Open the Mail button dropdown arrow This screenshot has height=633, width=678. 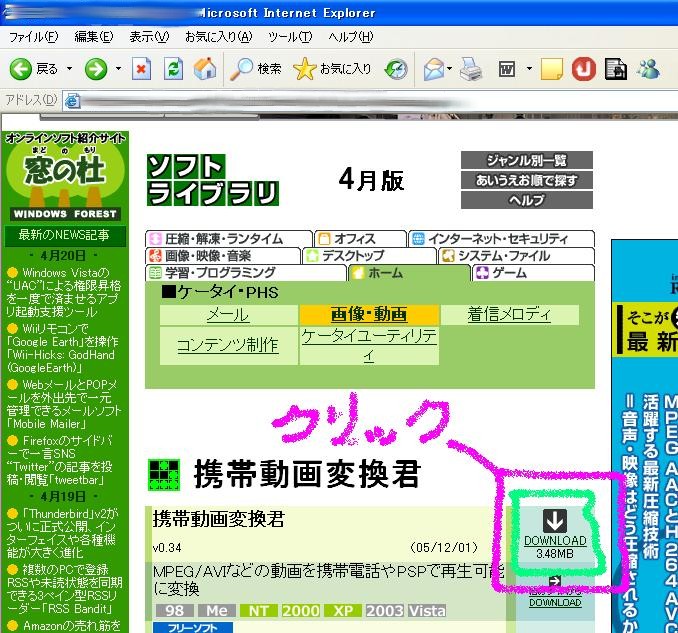pyautogui.click(x=449, y=69)
